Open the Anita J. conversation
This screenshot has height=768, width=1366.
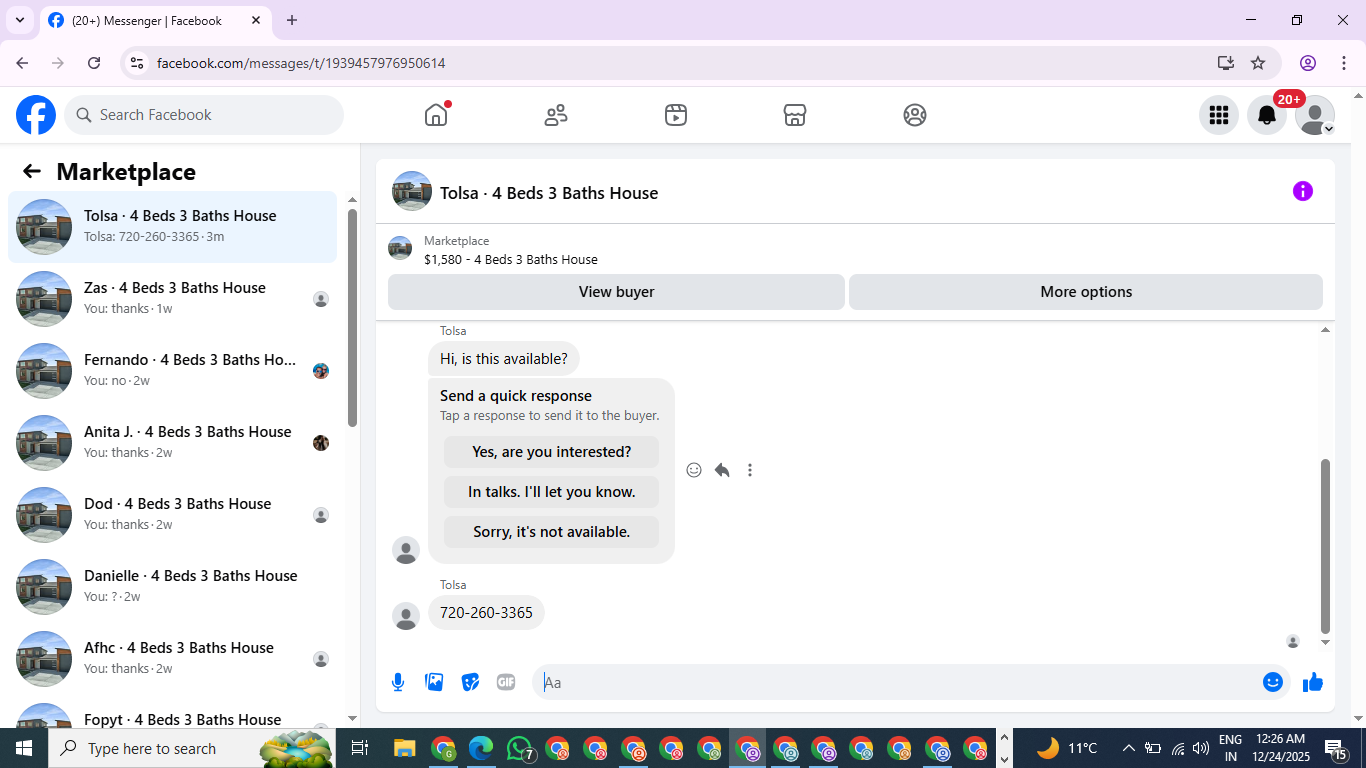(x=172, y=443)
